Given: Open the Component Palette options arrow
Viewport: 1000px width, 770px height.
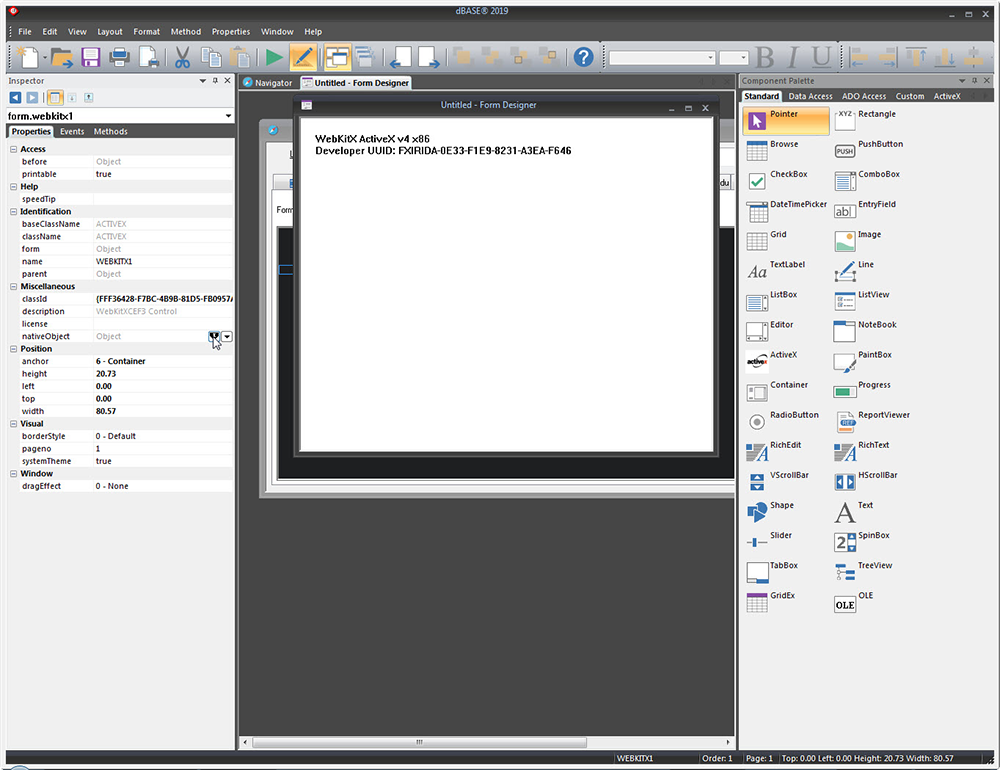Looking at the screenshot, I should click(962, 81).
